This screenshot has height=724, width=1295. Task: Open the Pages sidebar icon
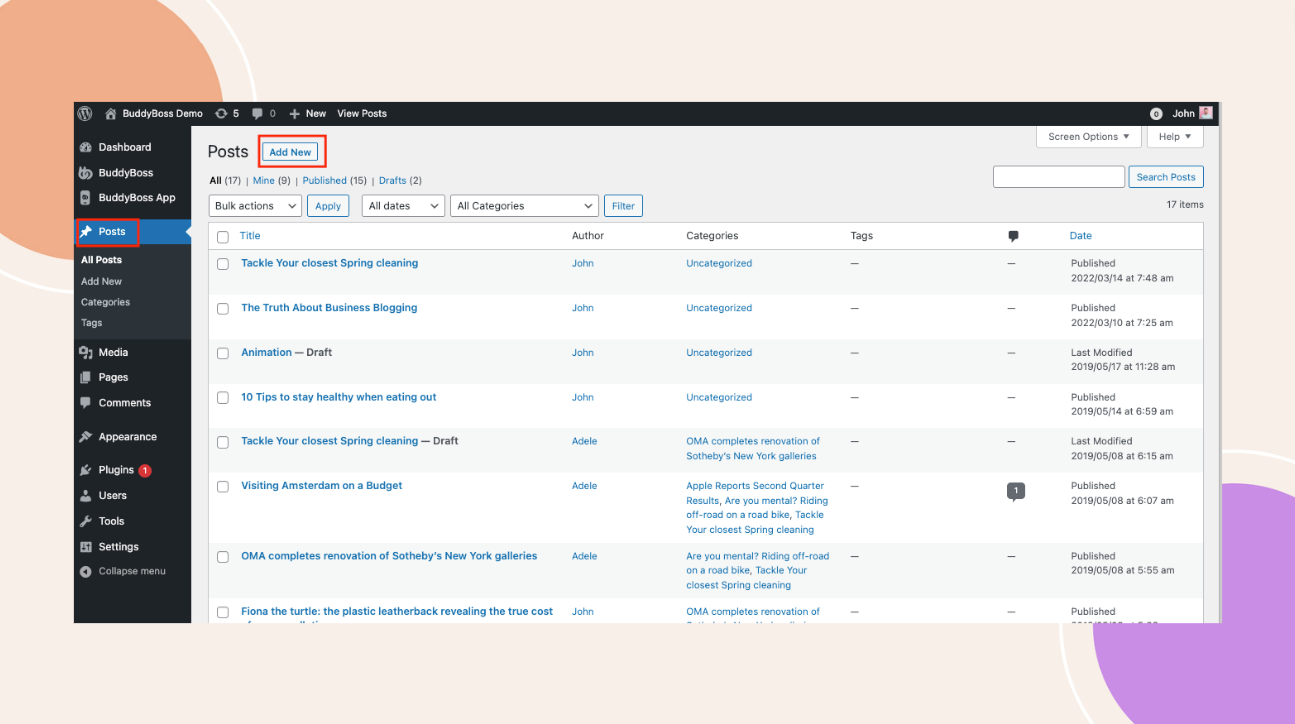(x=86, y=378)
